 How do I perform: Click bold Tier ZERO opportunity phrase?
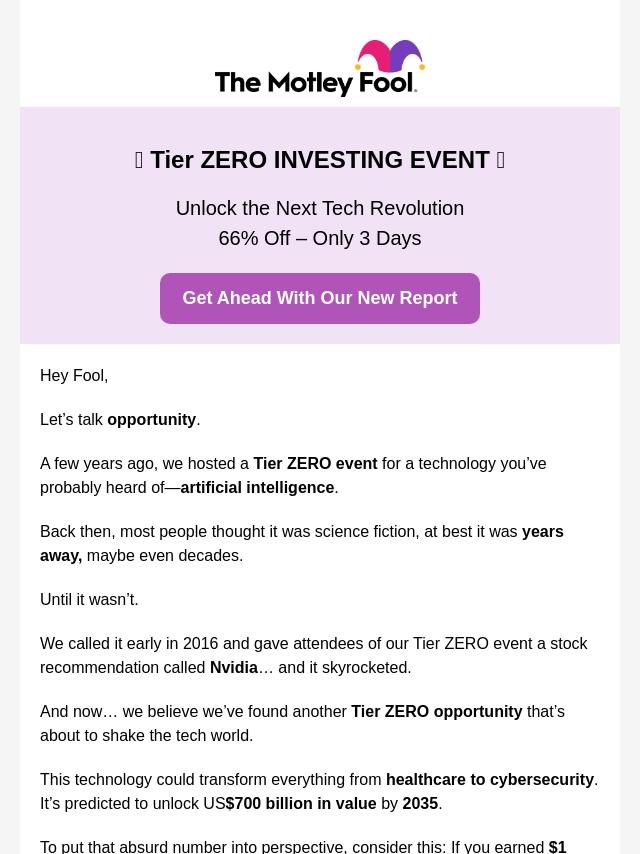pos(437,712)
